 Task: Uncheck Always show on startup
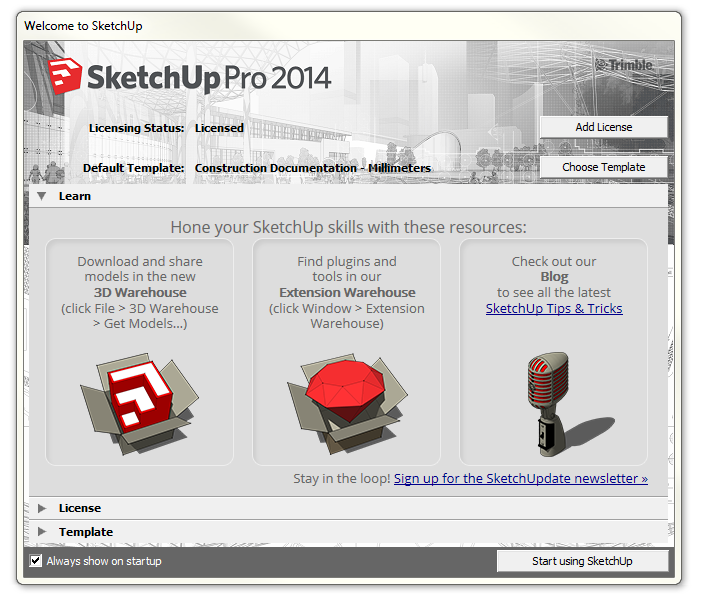pos(36,561)
